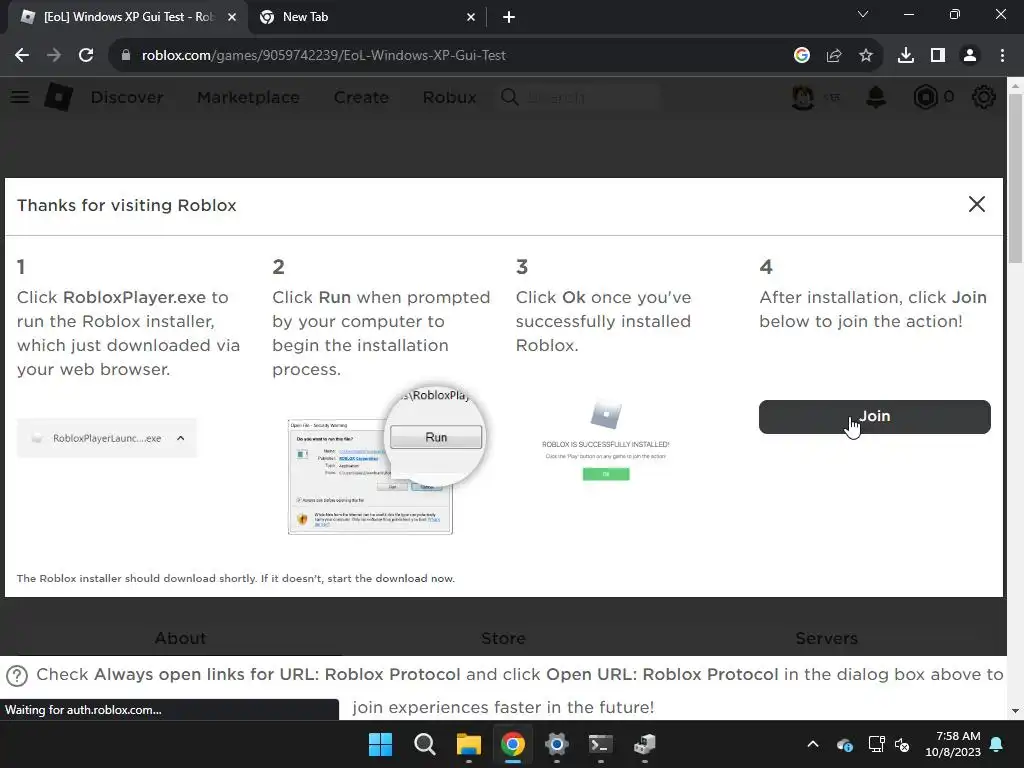
Task: Close the New Tab tab
Action: coord(471,18)
